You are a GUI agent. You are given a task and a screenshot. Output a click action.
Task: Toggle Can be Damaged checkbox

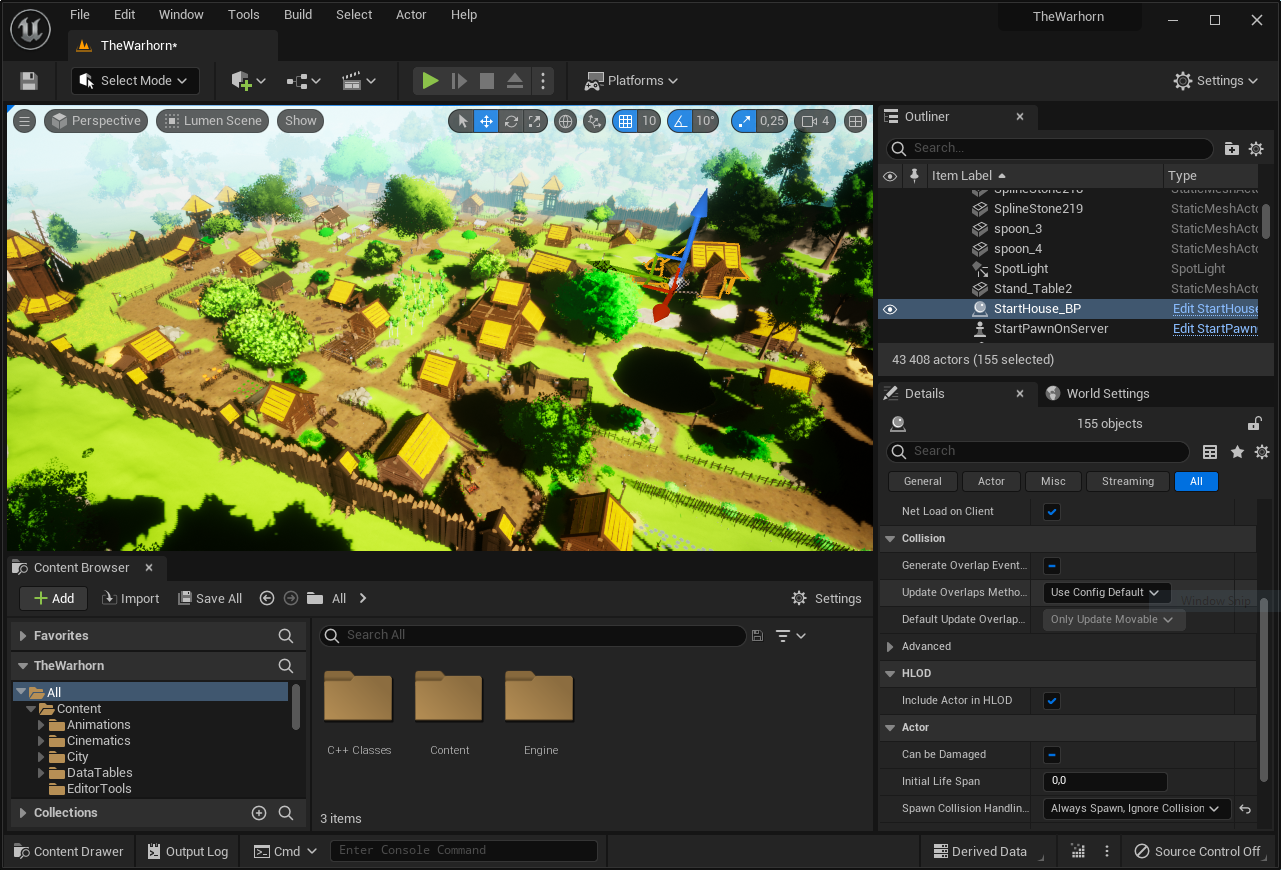coord(1052,755)
